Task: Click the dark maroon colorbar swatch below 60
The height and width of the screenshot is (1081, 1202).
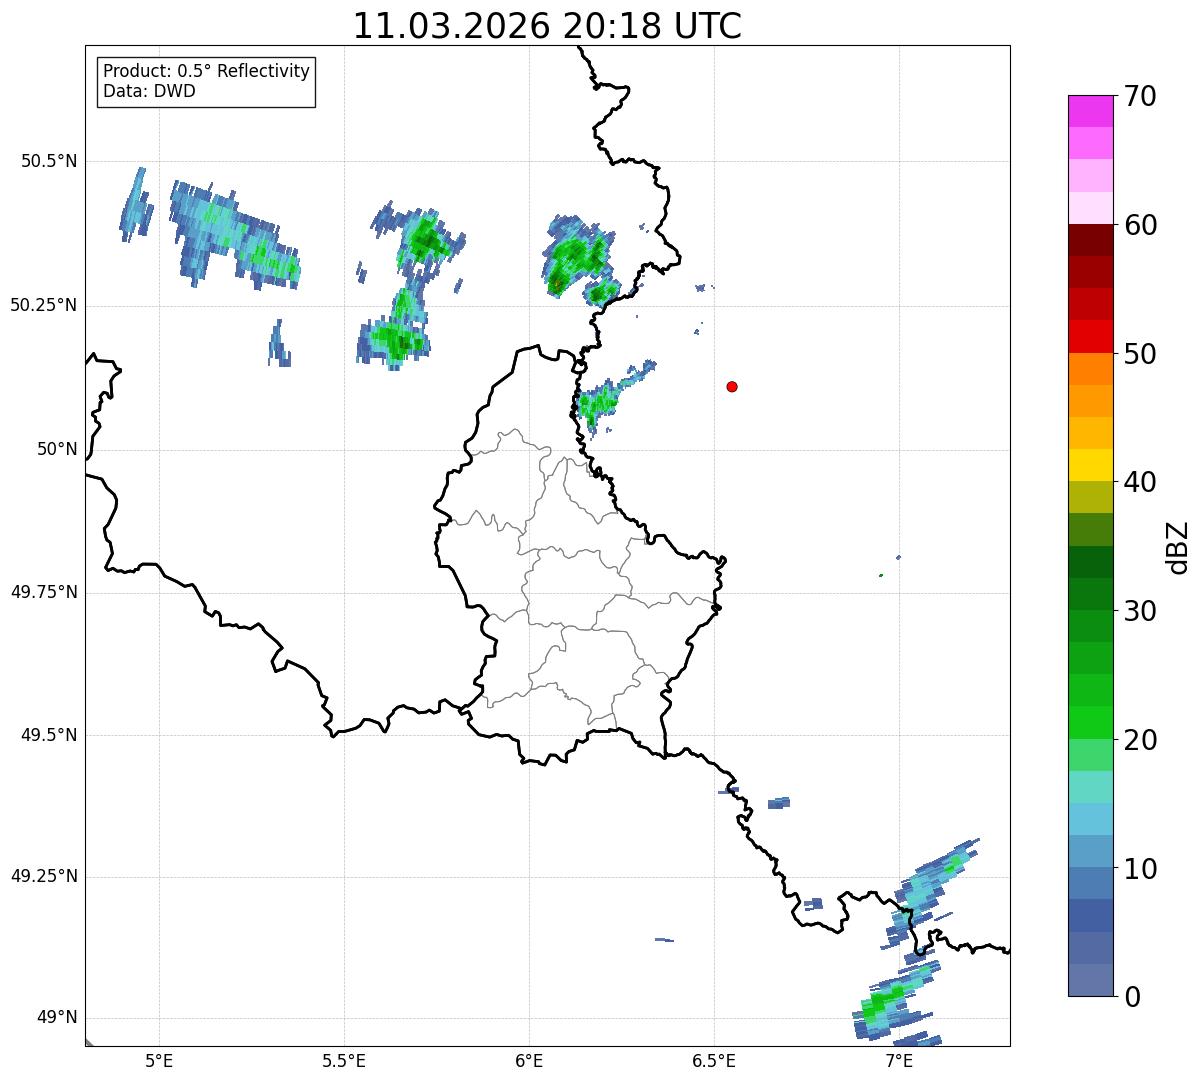Action: tap(1090, 240)
